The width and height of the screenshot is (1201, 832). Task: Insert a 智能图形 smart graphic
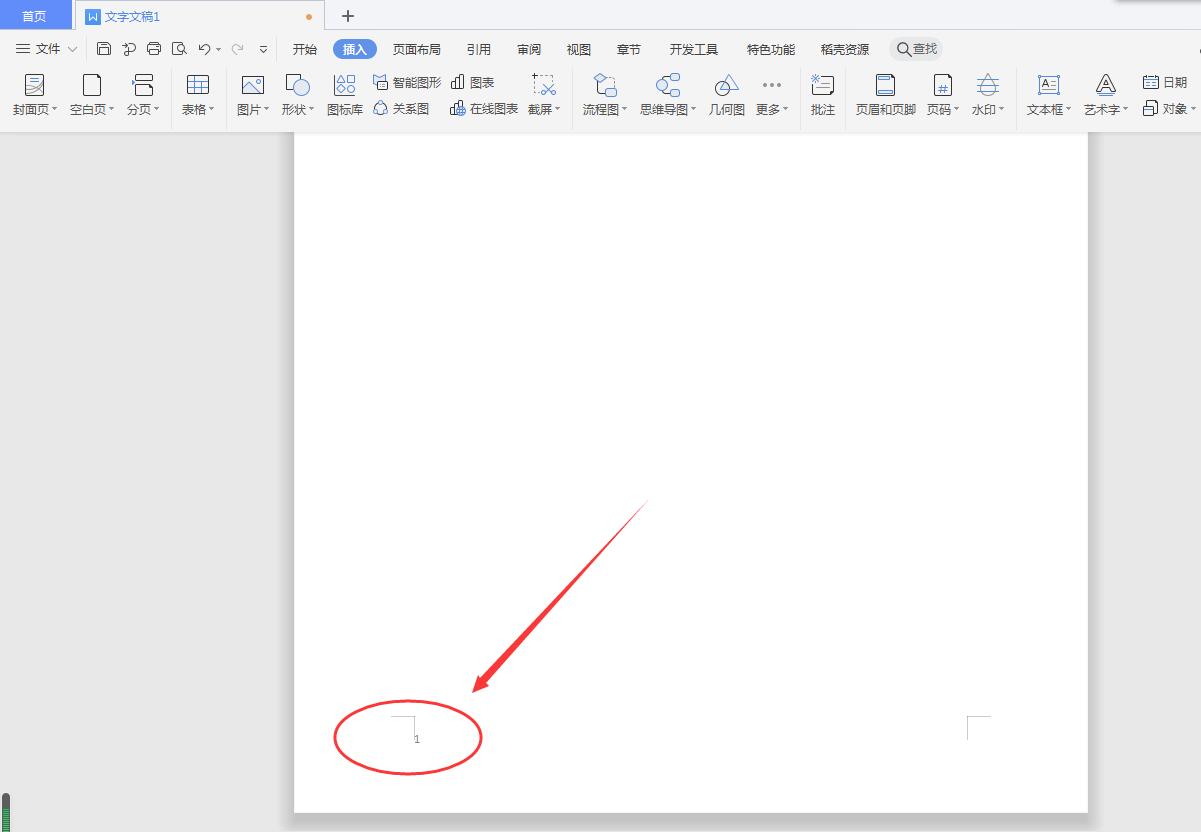pos(406,82)
